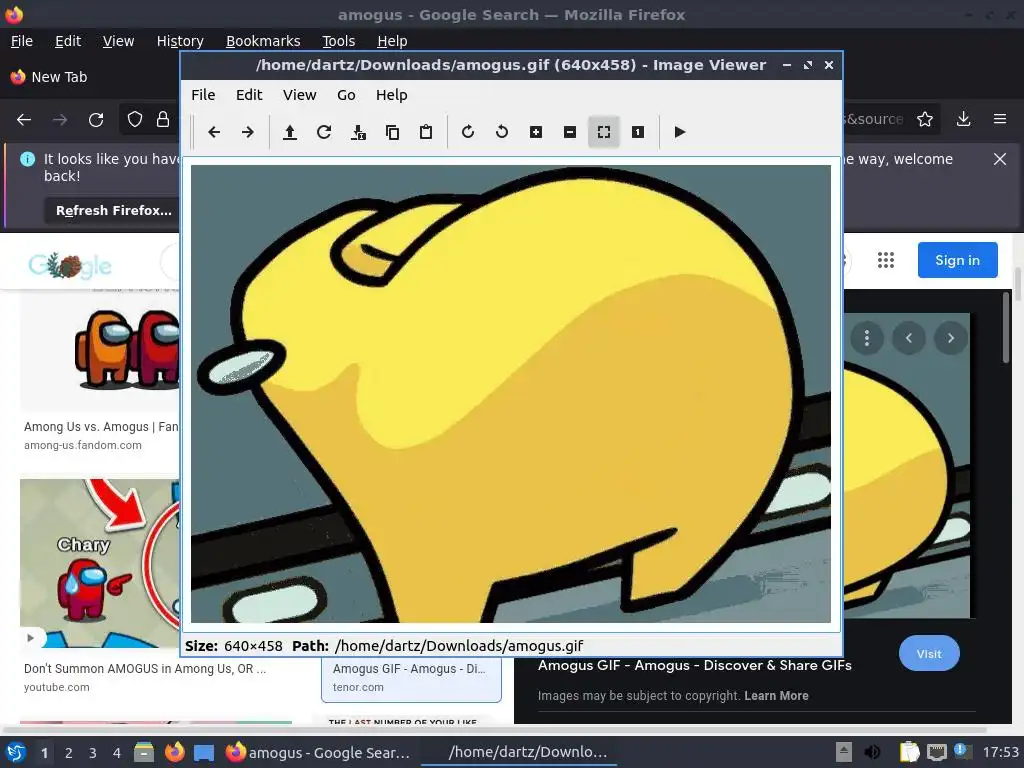The image size is (1024, 768).
Task: Copy the image using toolbar copy icon
Action: [x=392, y=132]
